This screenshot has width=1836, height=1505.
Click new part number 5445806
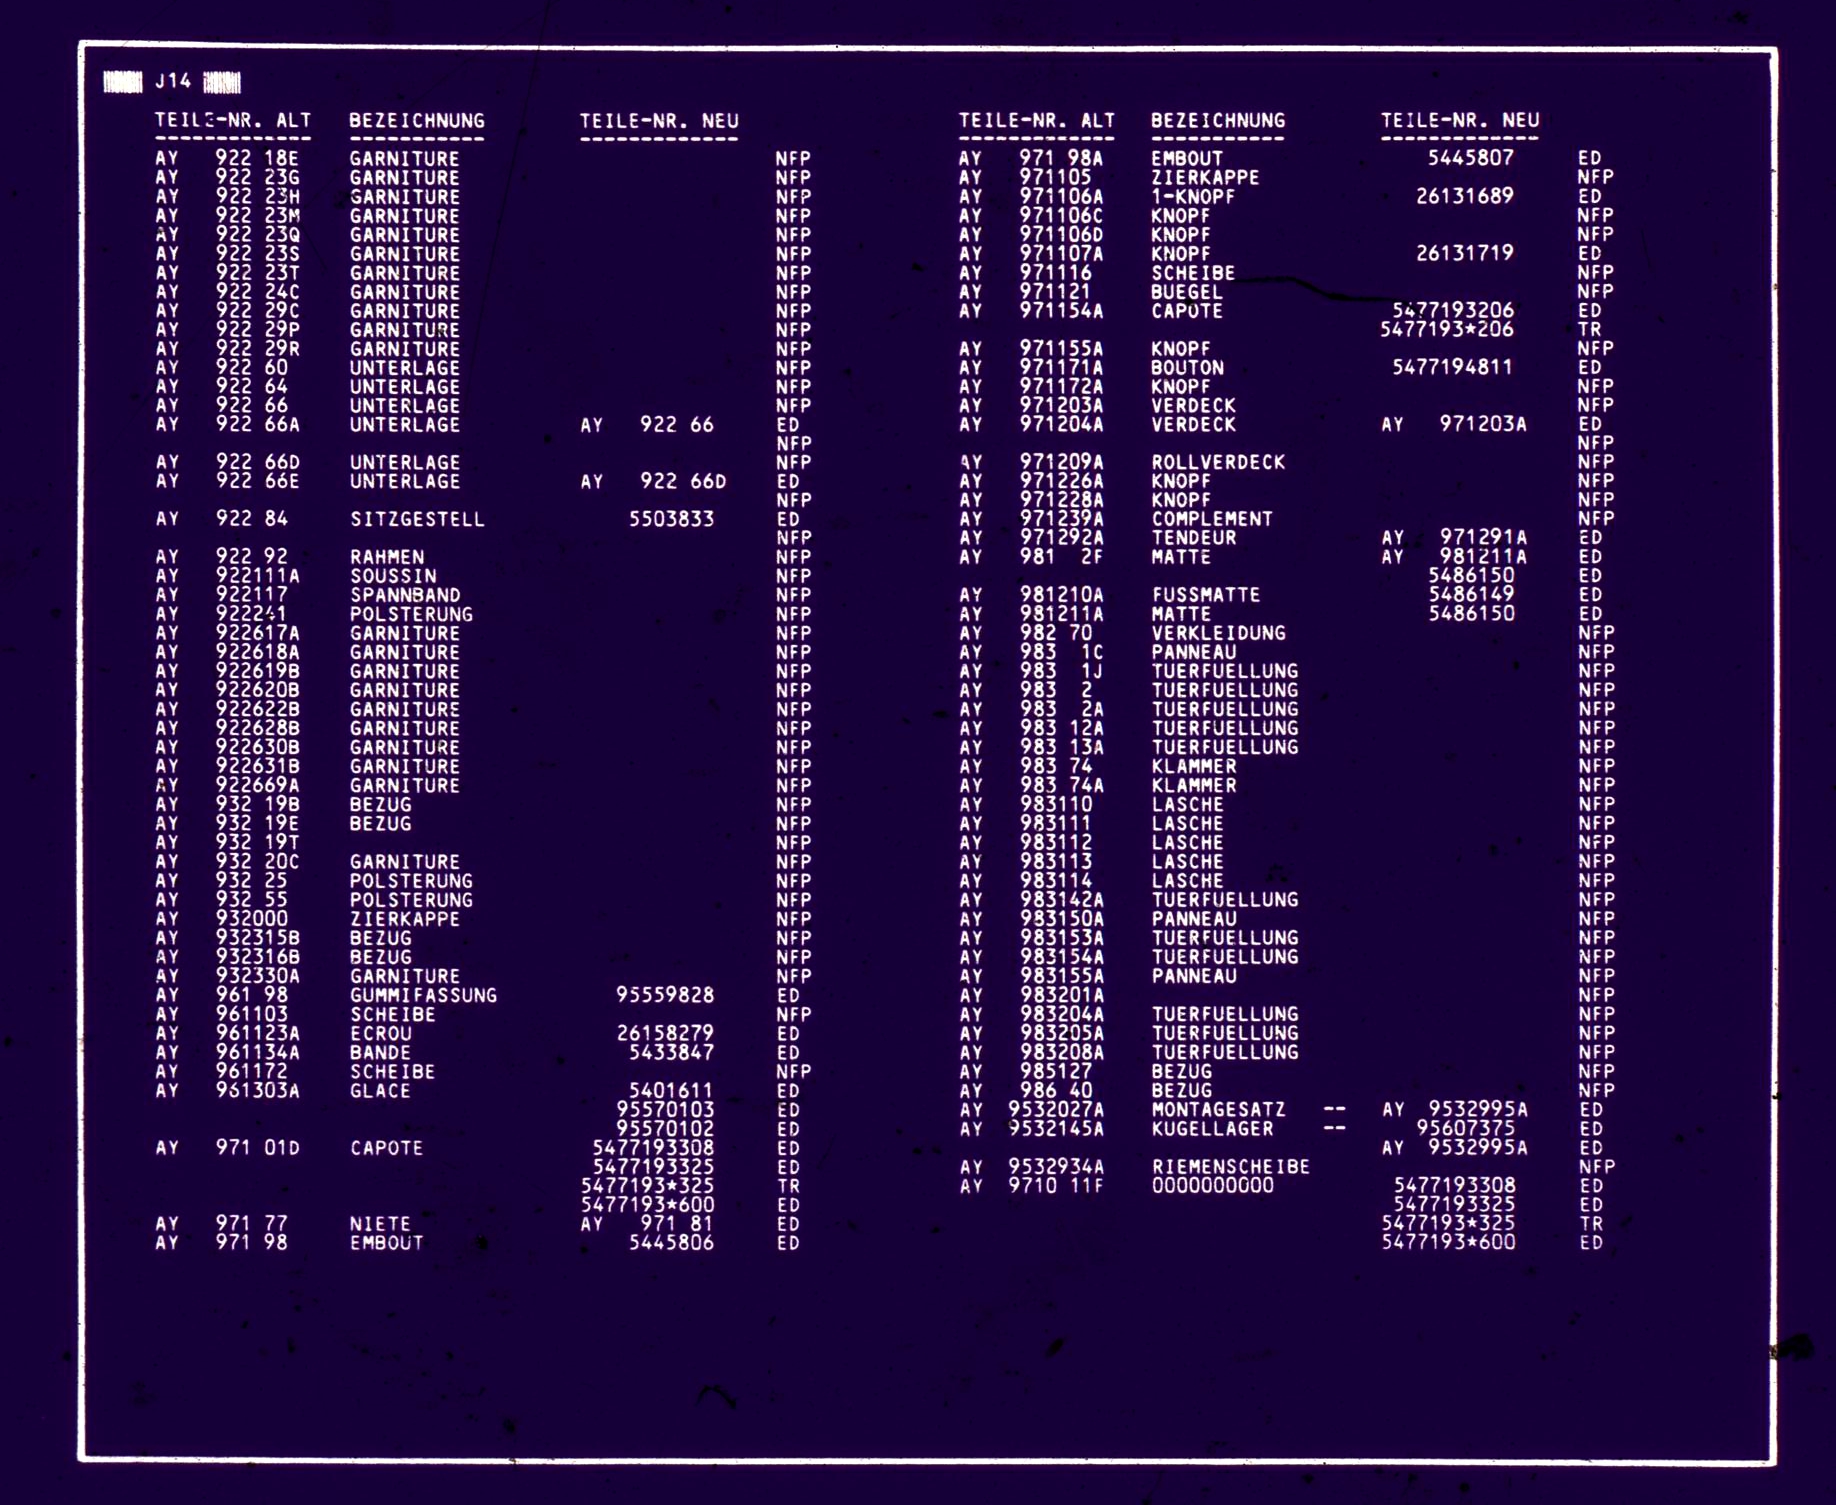672,1243
